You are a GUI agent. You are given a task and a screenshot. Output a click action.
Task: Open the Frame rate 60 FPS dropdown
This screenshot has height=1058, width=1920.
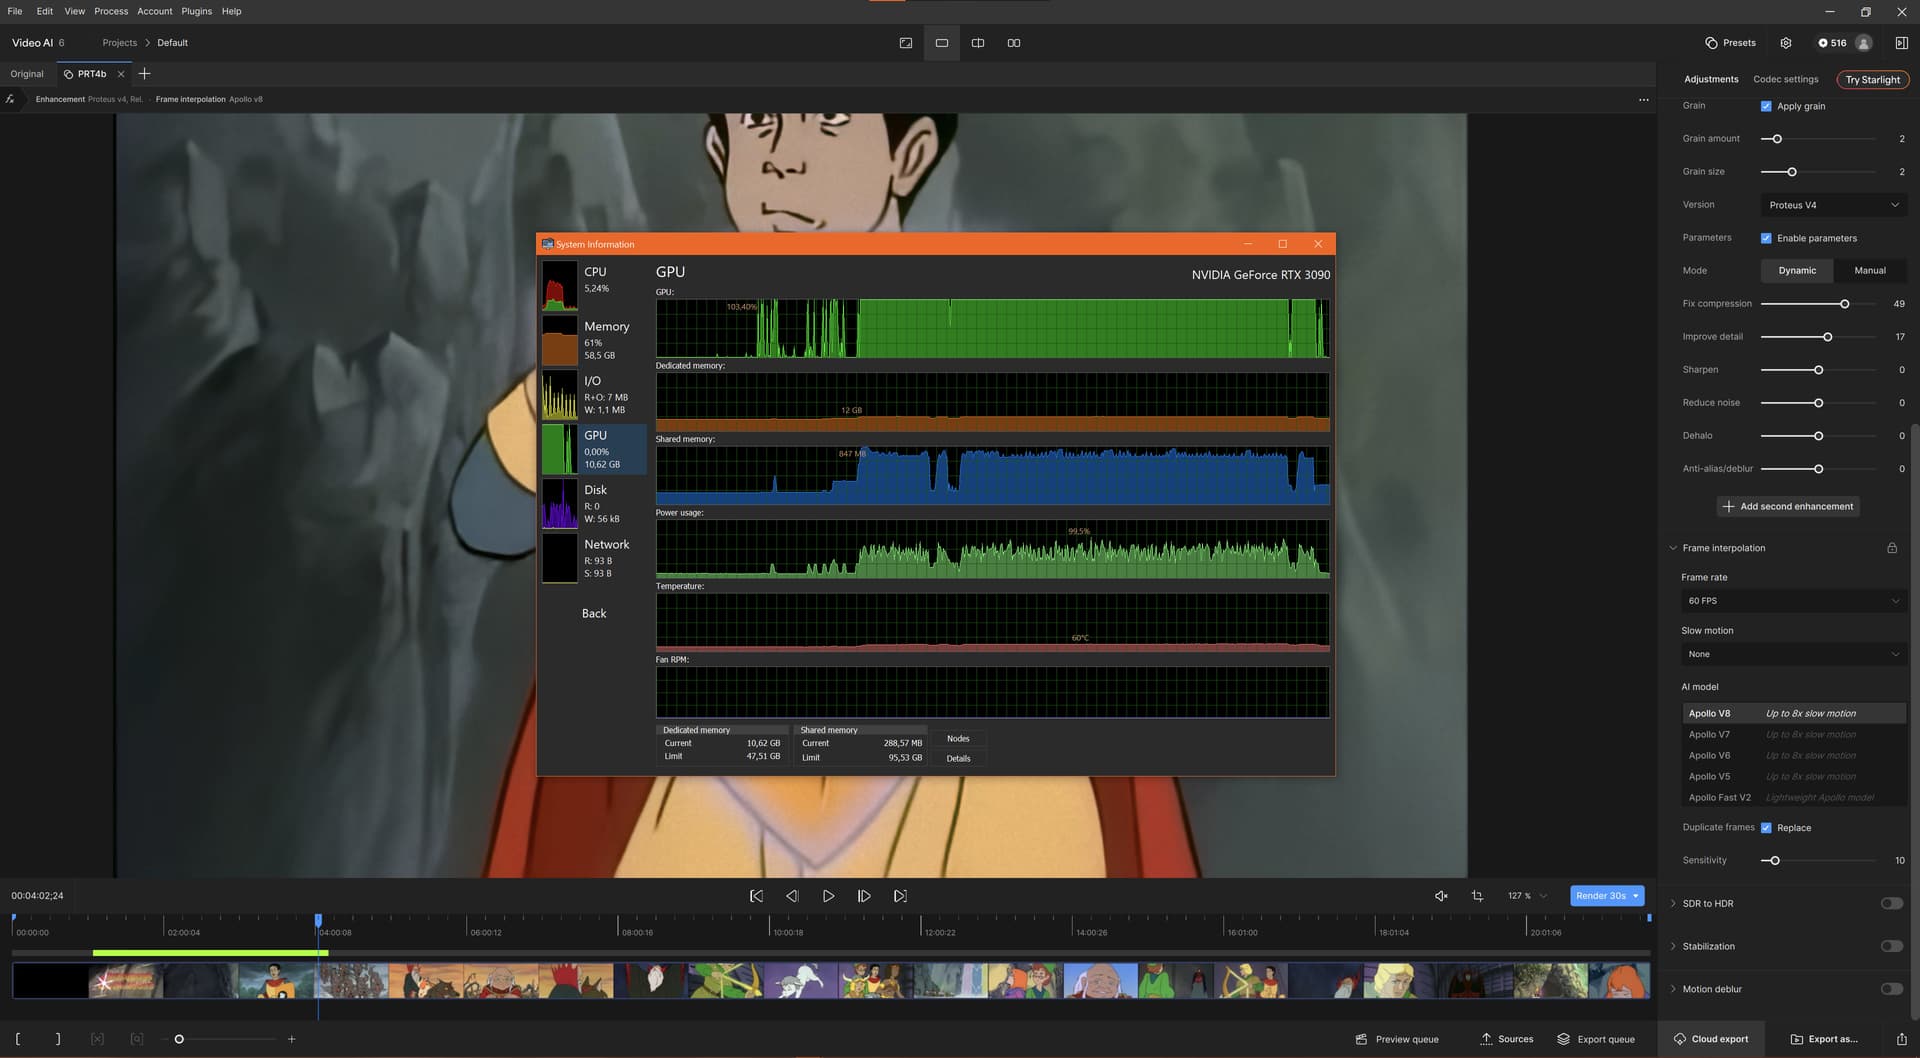(x=1793, y=601)
